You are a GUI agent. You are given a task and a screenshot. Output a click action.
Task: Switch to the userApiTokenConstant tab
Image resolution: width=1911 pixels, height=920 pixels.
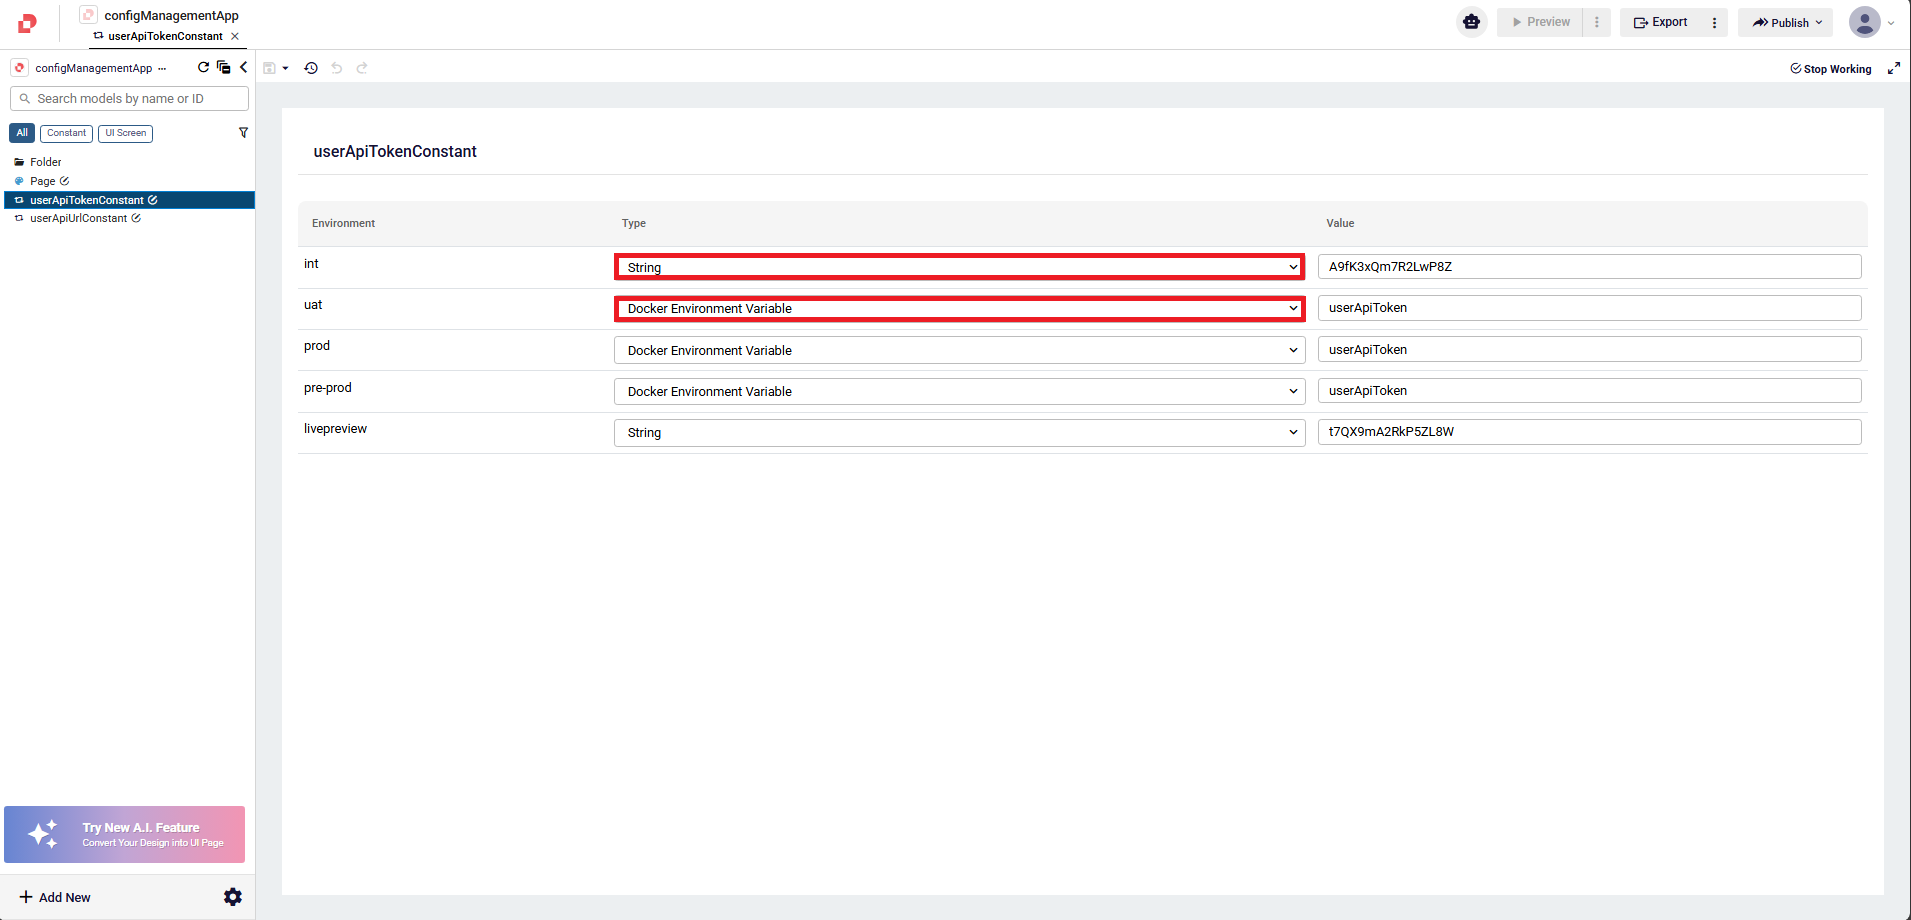pos(165,36)
